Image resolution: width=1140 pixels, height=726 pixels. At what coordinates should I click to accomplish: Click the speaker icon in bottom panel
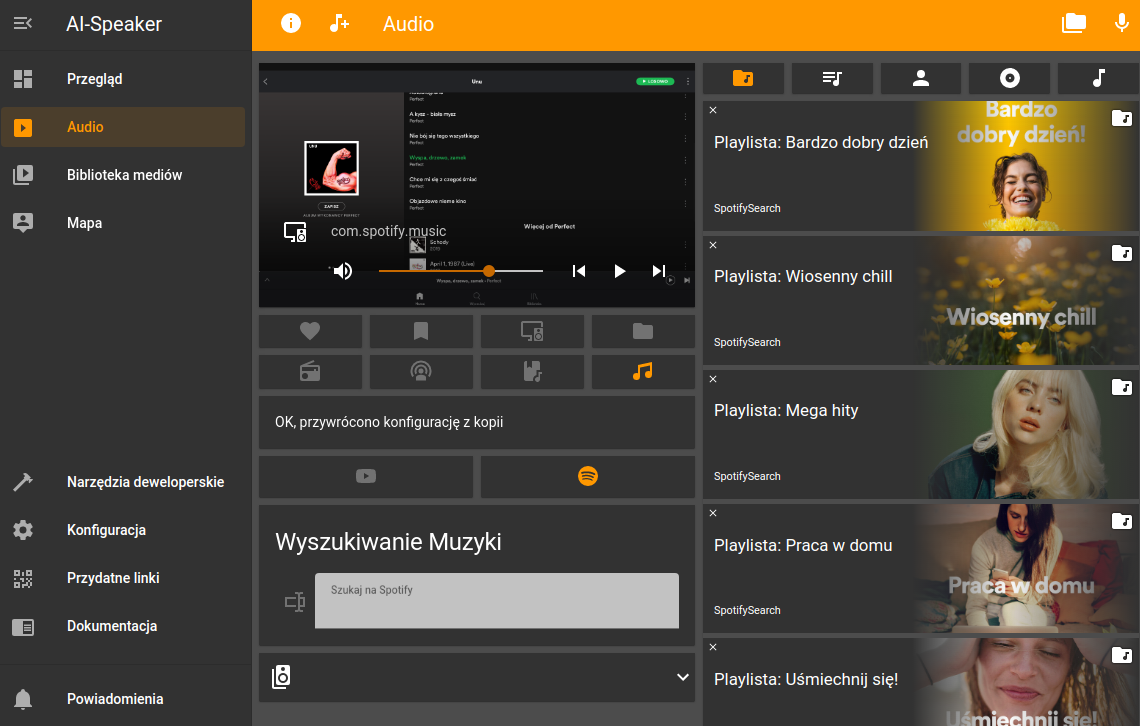[x=281, y=677]
